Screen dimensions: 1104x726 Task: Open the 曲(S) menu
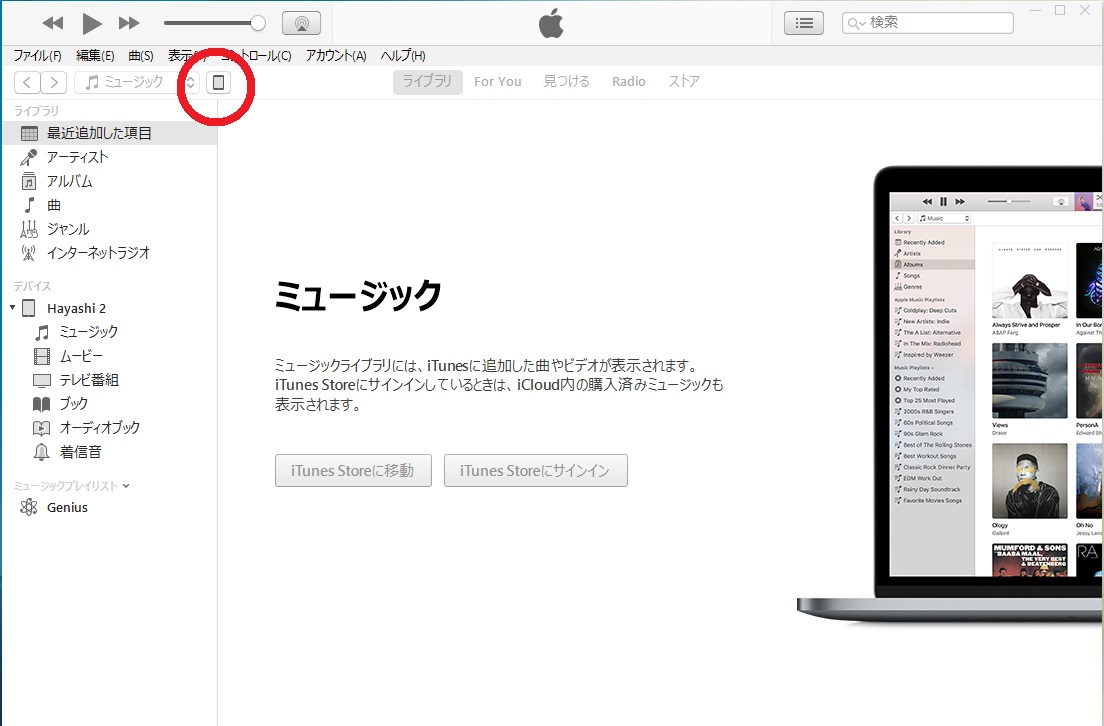click(x=141, y=56)
